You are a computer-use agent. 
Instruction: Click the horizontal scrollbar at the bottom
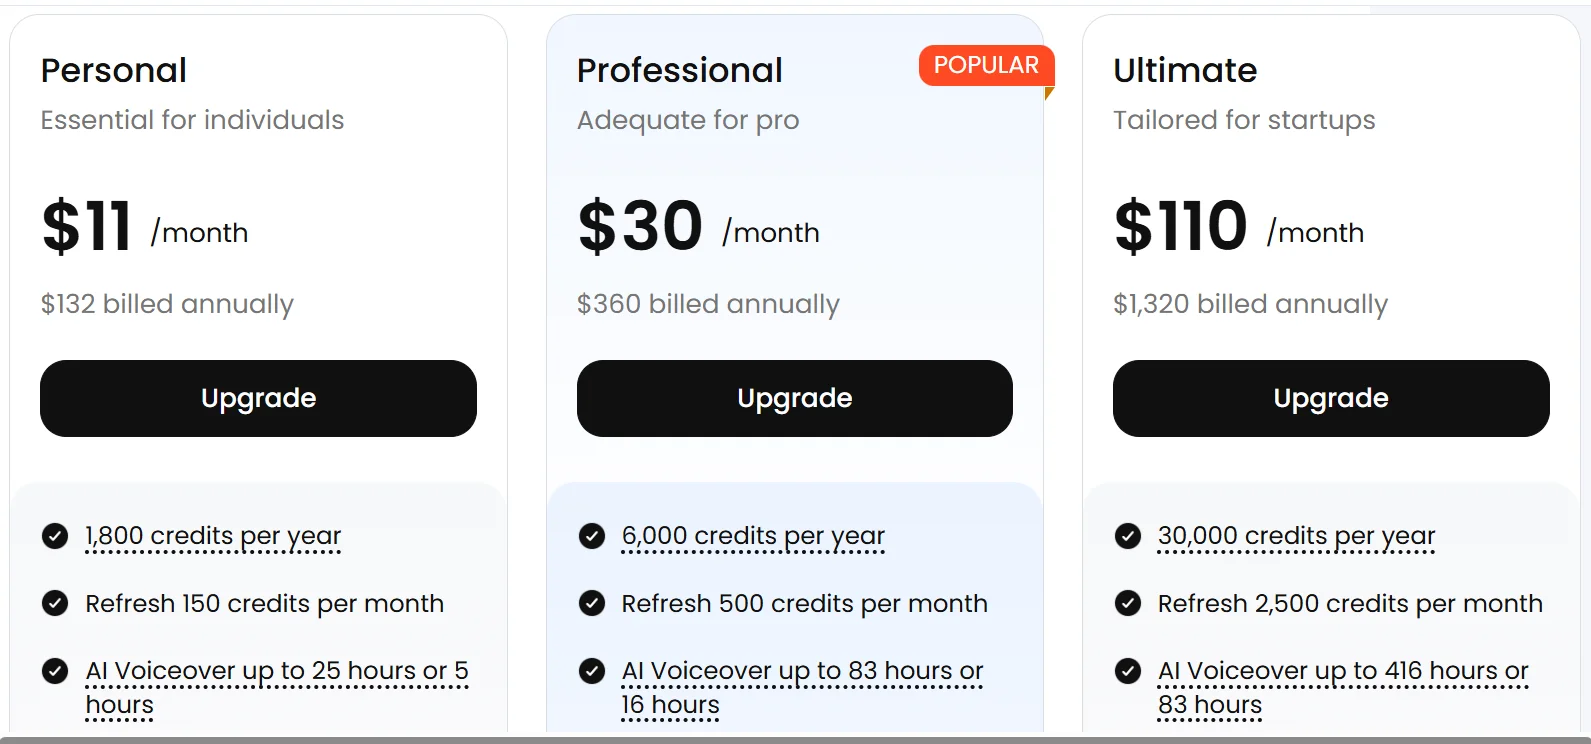(x=795, y=740)
